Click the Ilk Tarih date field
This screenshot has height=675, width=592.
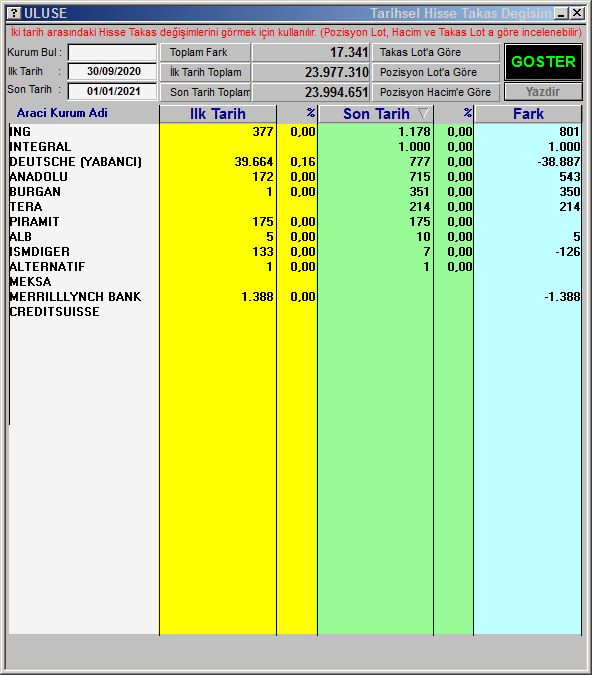point(112,71)
